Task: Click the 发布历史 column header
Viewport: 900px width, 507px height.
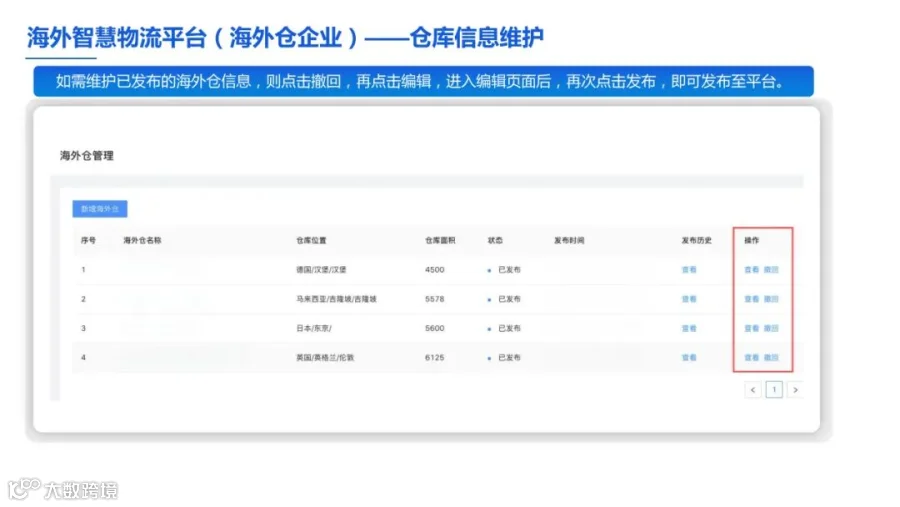Action: coord(696,240)
